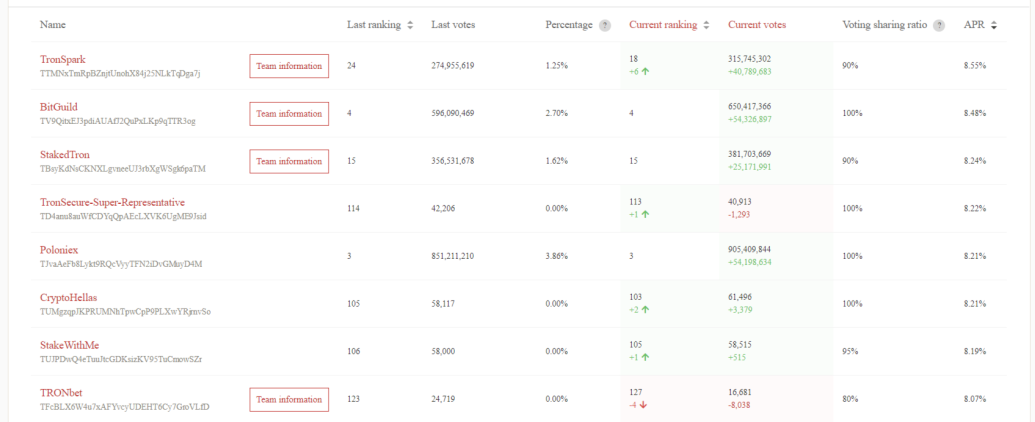Open TRONbet Team information button

(x=289, y=400)
